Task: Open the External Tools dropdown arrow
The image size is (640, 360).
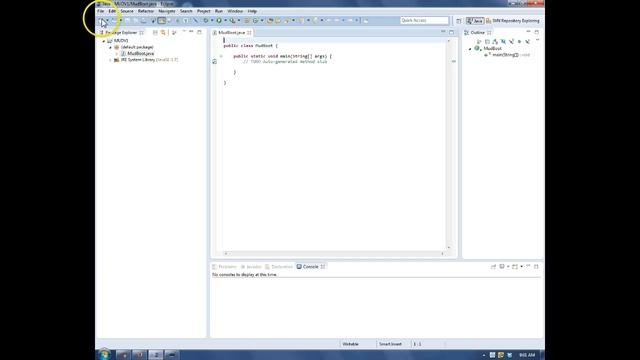Action: [239, 20]
